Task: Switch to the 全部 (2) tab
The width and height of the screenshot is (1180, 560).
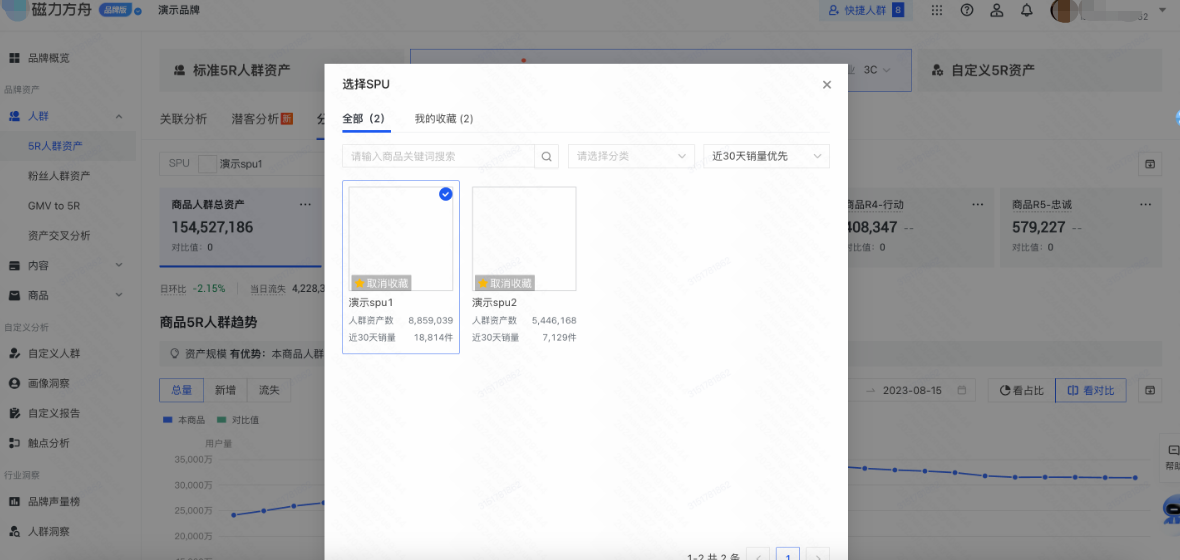Action: [363, 119]
